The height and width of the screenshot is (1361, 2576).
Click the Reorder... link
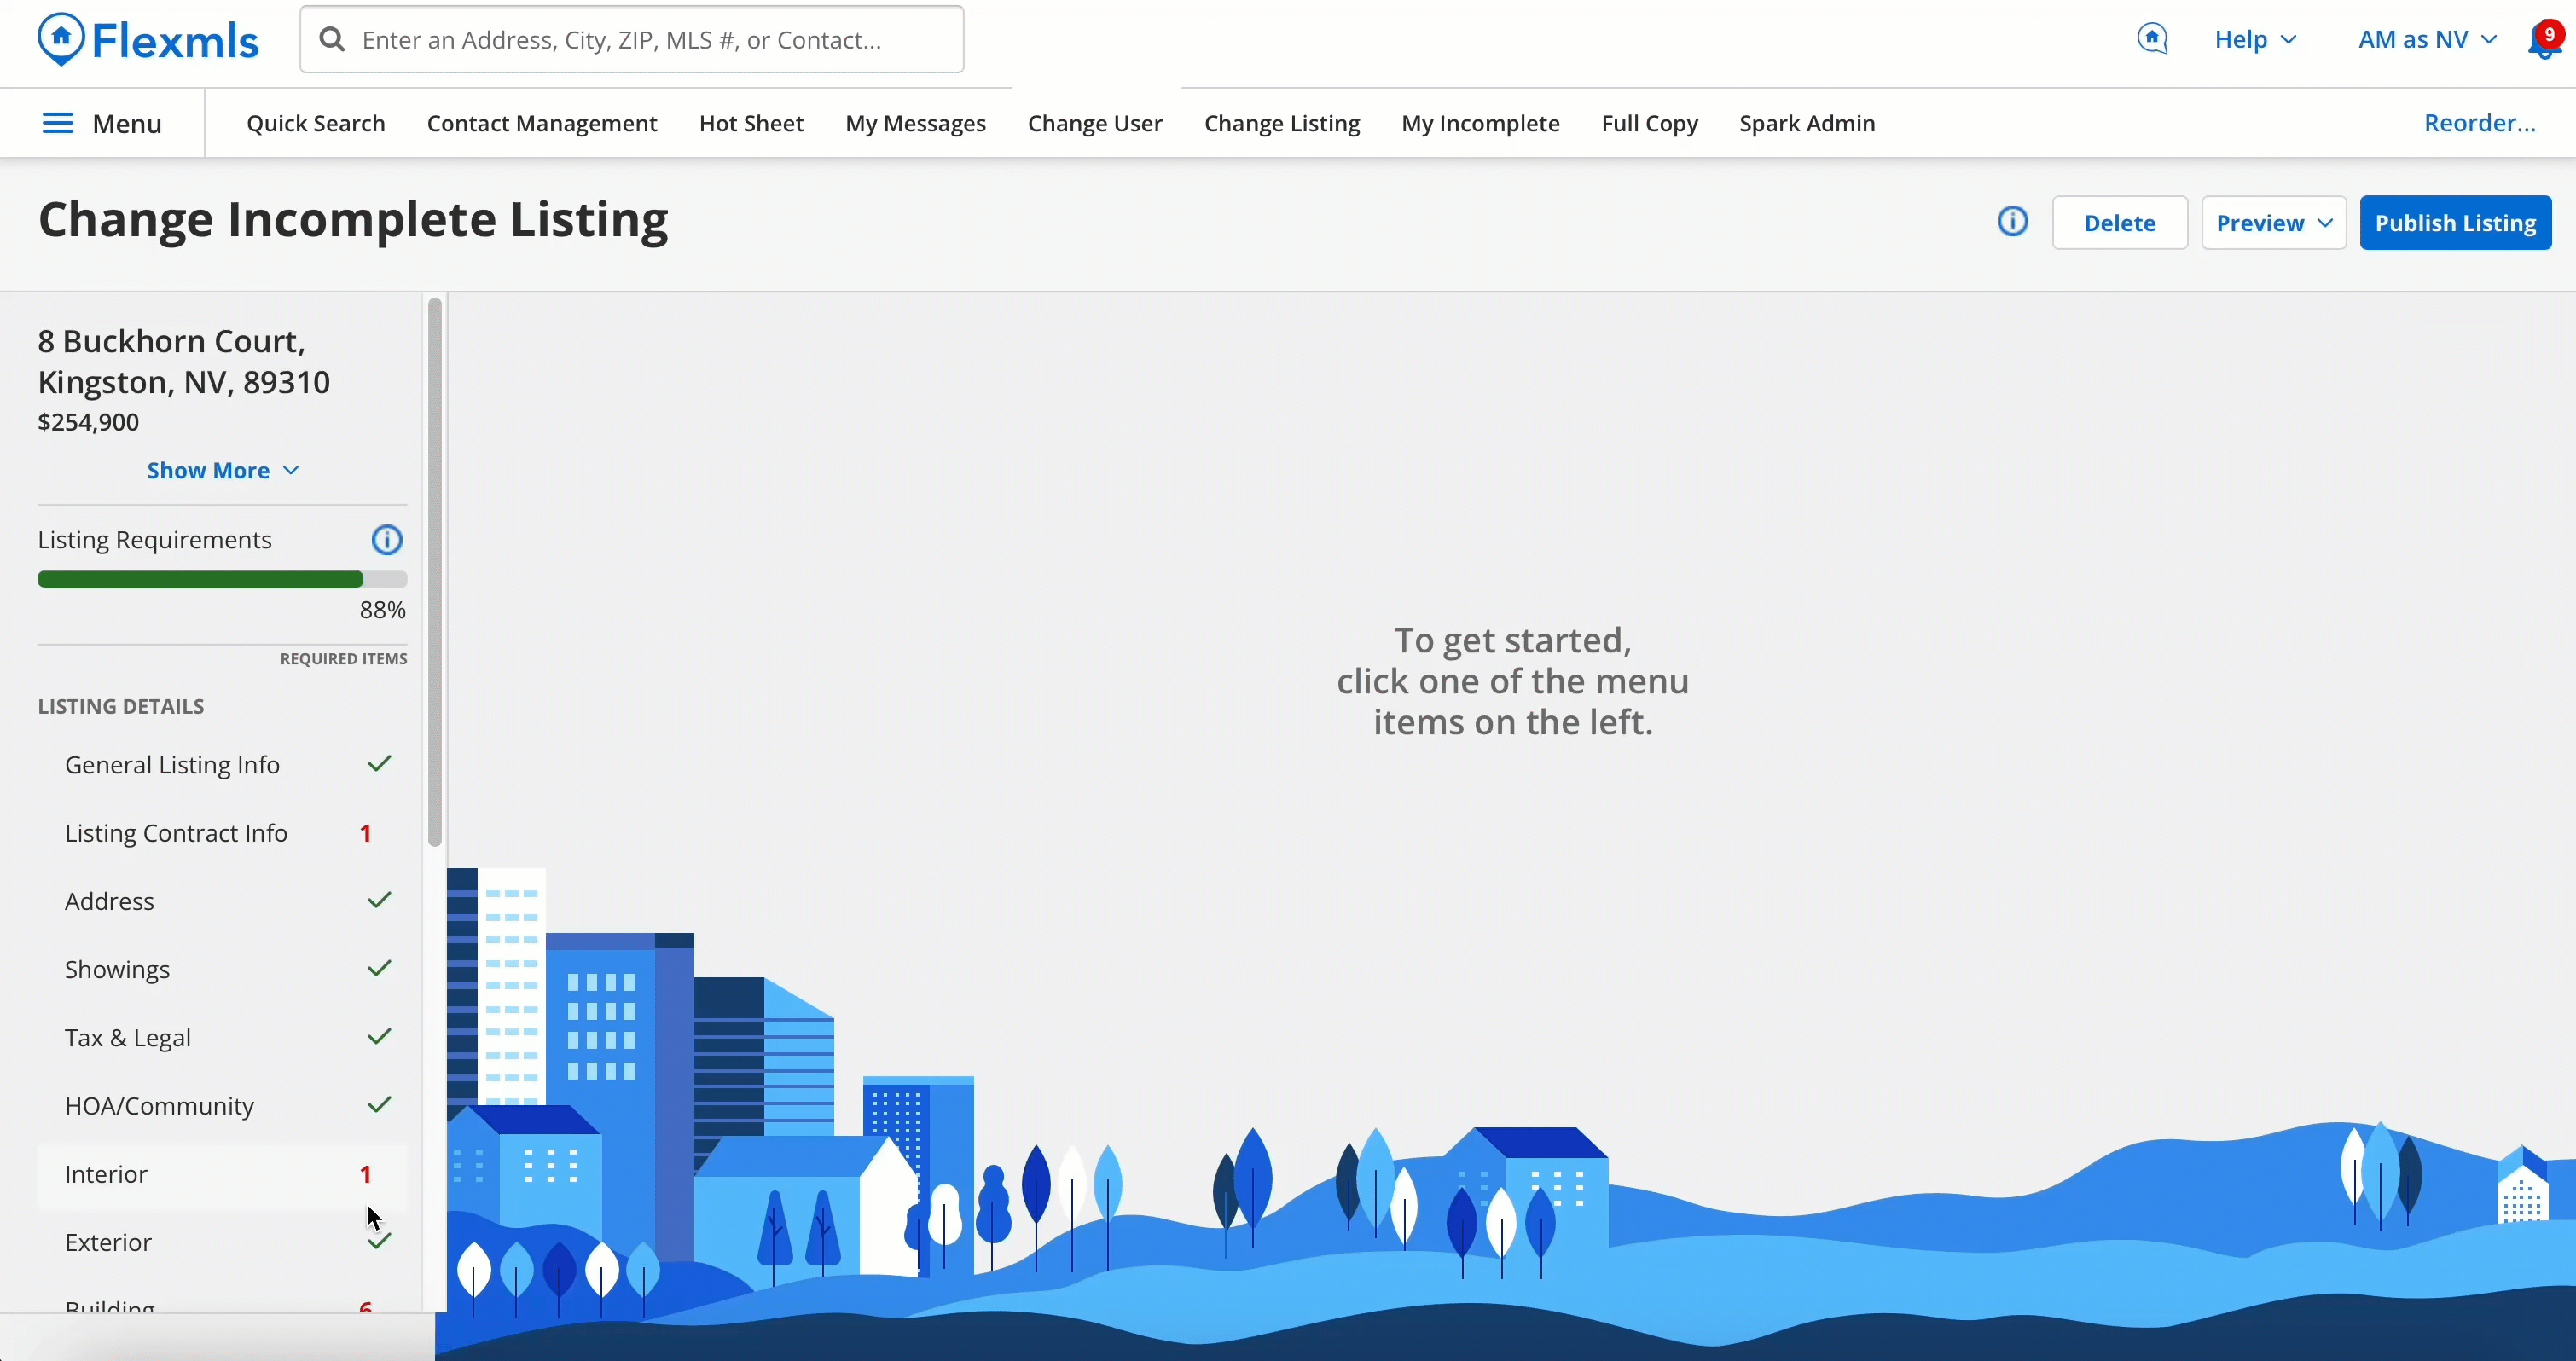click(x=2479, y=123)
